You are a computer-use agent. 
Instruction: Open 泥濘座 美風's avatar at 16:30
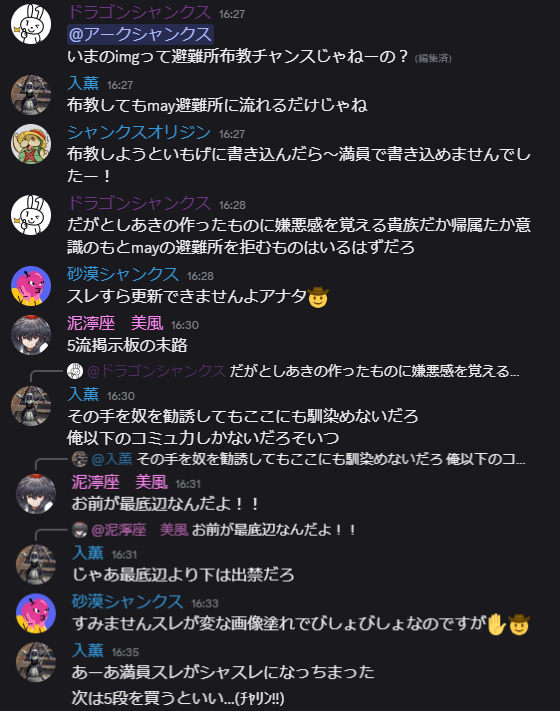(31, 335)
